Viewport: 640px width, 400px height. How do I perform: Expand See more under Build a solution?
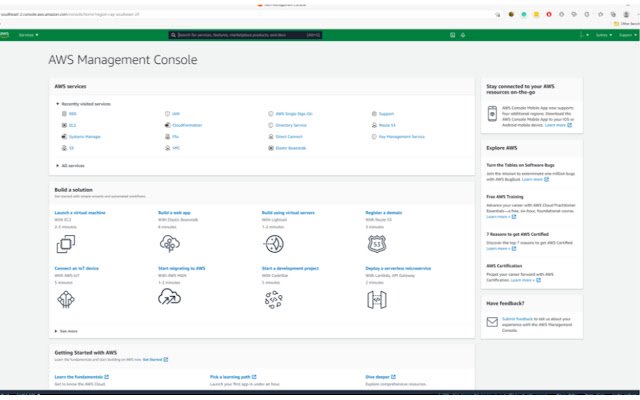[66, 331]
